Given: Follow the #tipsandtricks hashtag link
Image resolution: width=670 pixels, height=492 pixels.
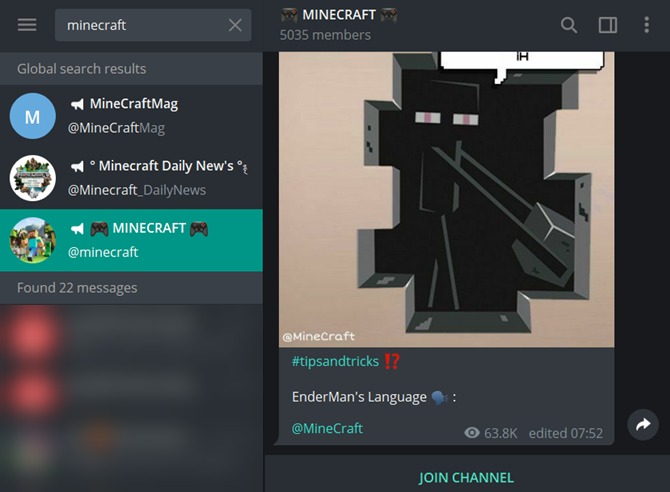Looking at the screenshot, I should (x=335, y=362).
